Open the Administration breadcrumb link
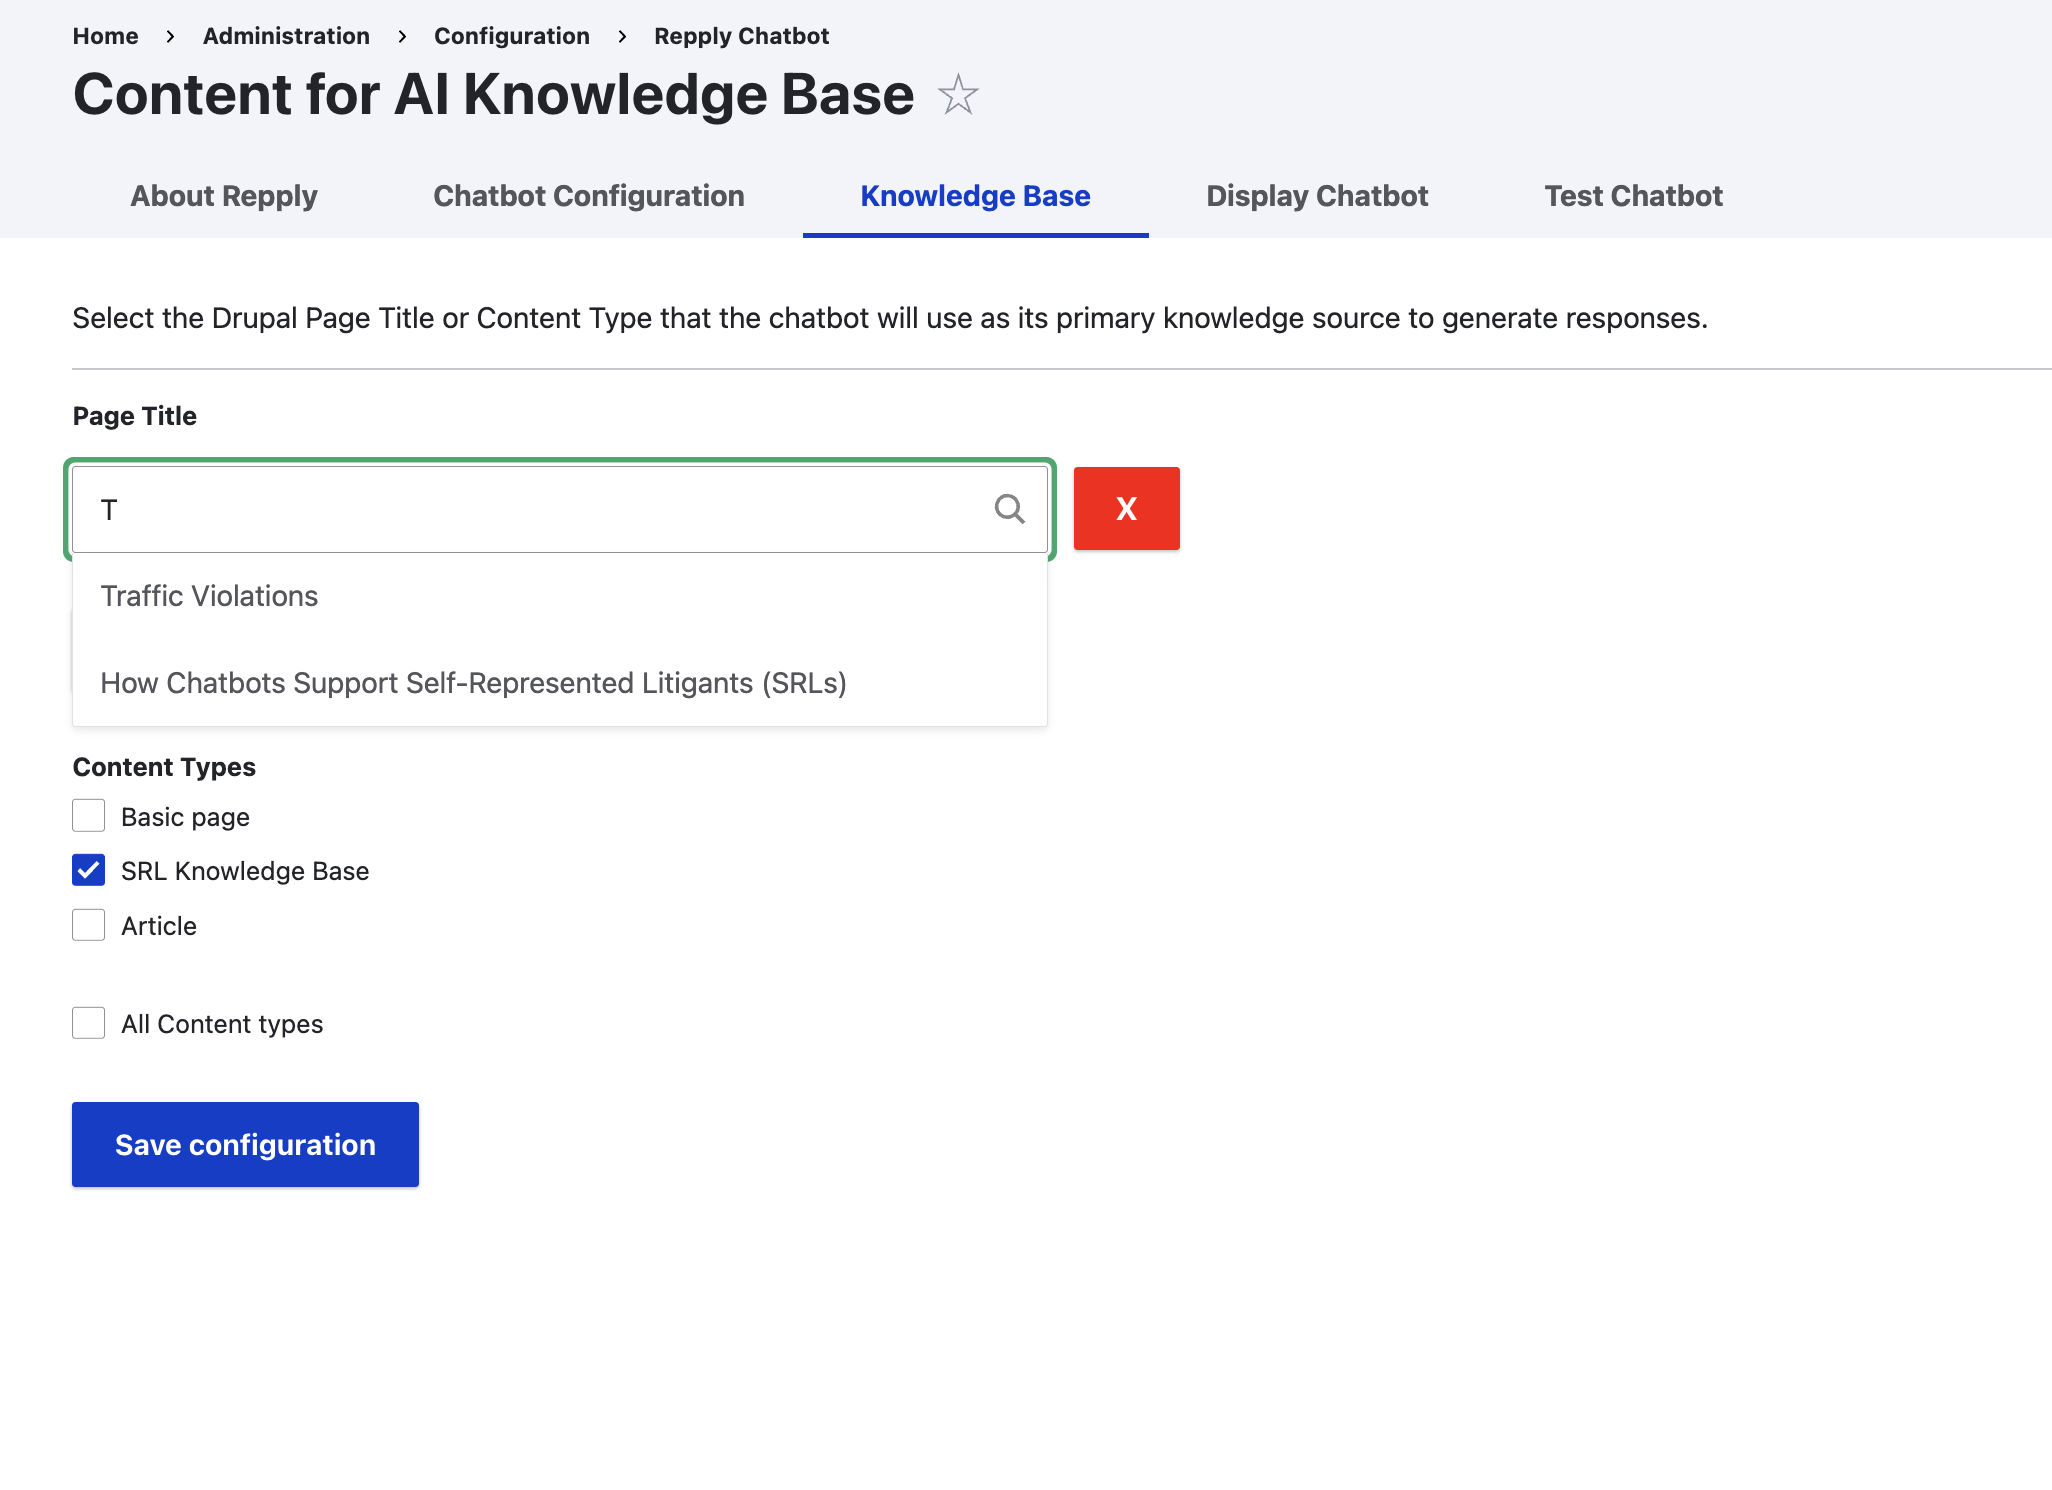The image size is (2052, 1490). (286, 36)
